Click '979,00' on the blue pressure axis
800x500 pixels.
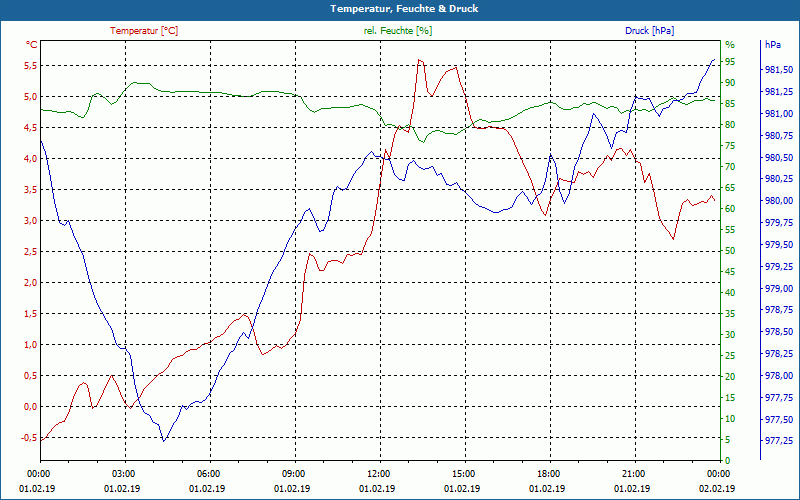tap(779, 289)
